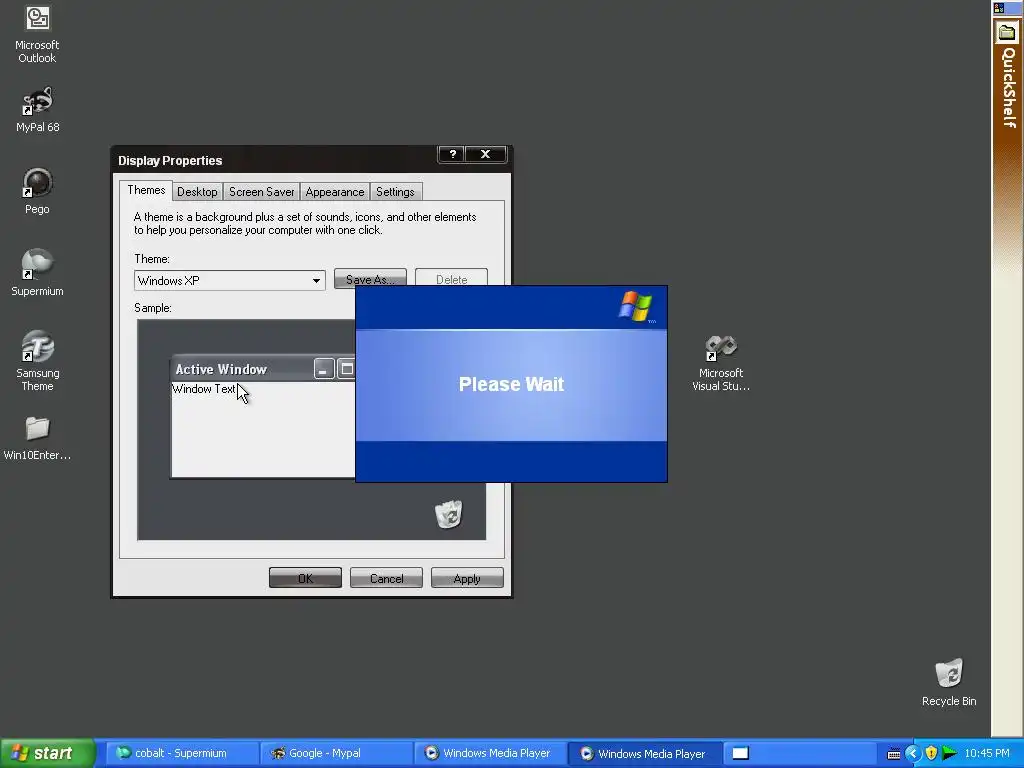Open the Start menu
Image resolution: width=1024 pixels, height=768 pixels.
[x=48, y=753]
